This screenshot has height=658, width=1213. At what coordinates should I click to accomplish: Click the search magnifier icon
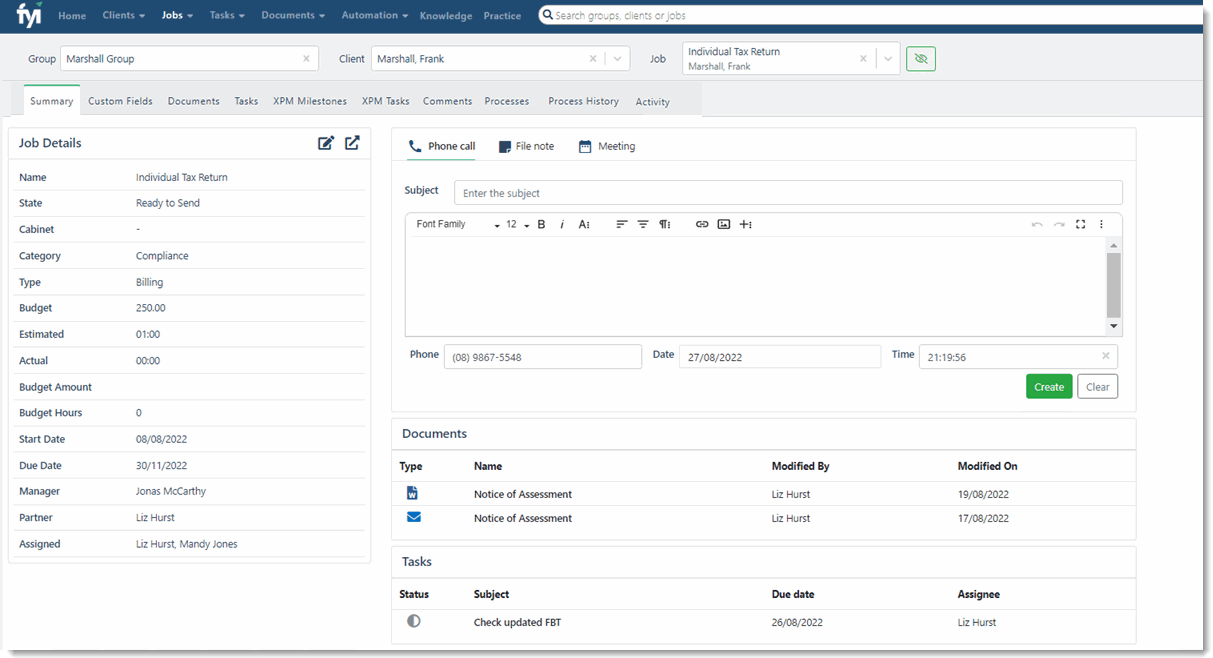(547, 15)
